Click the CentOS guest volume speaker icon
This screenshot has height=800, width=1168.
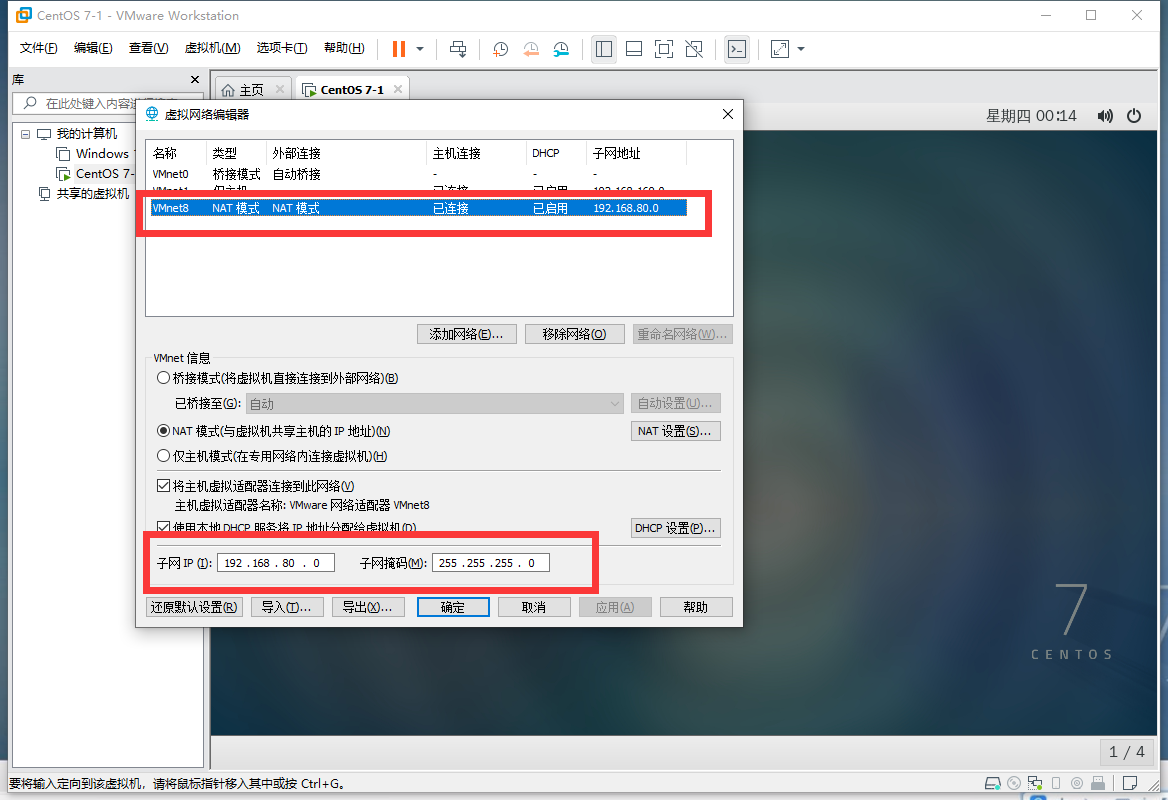[x=1105, y=115]
